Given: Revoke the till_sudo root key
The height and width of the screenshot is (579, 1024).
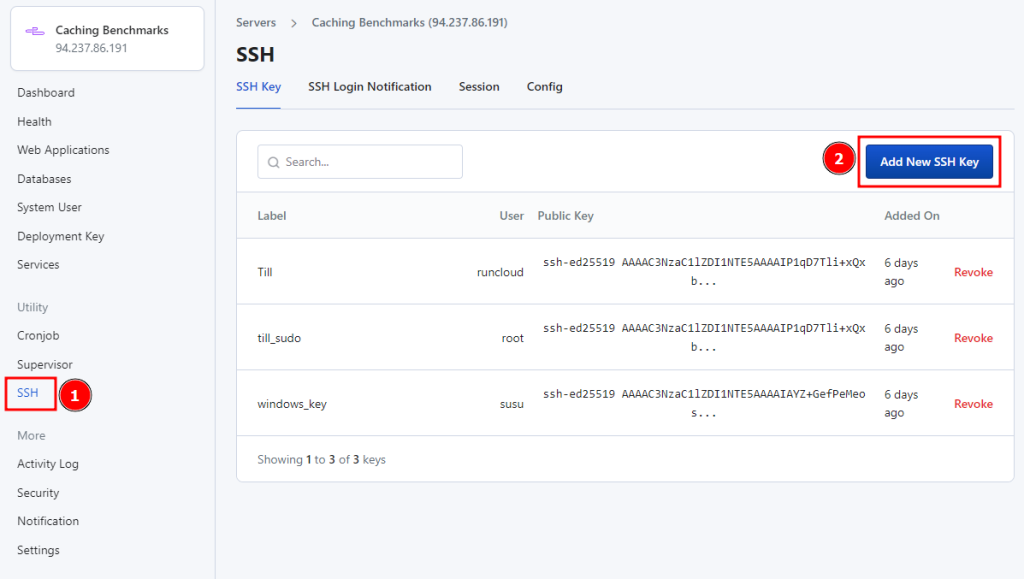Looking at the screenshot, I should tap(973, 338).
